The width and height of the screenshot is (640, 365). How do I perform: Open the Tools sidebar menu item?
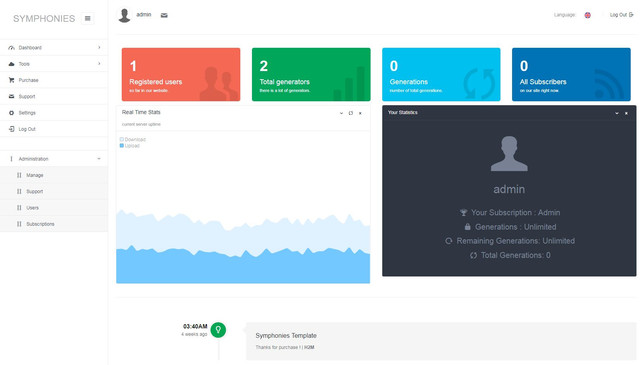click(54, 64)
